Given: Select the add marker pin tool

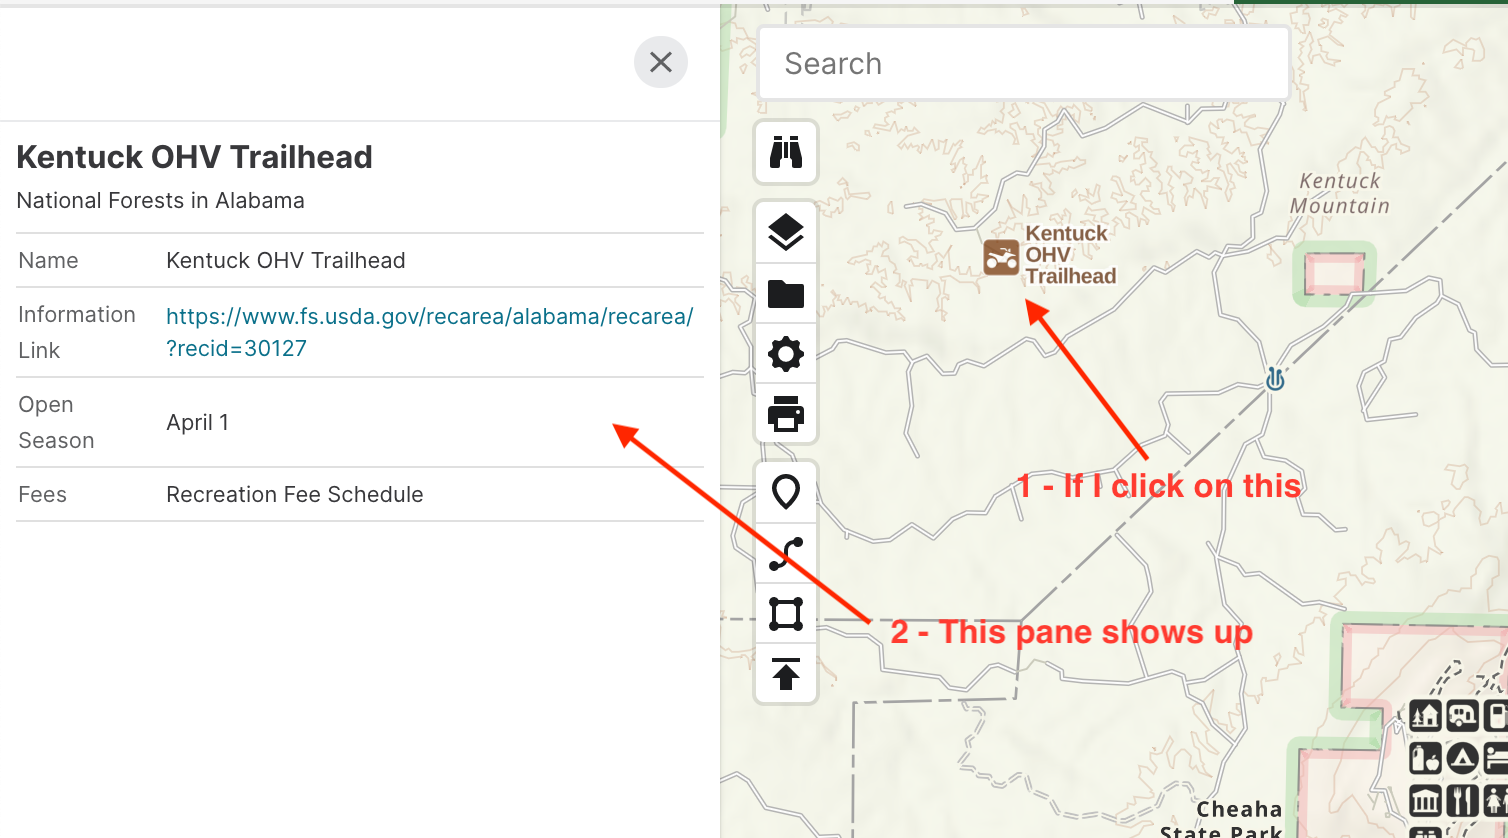Looking at the screenshot, I should tap(786, 492).
